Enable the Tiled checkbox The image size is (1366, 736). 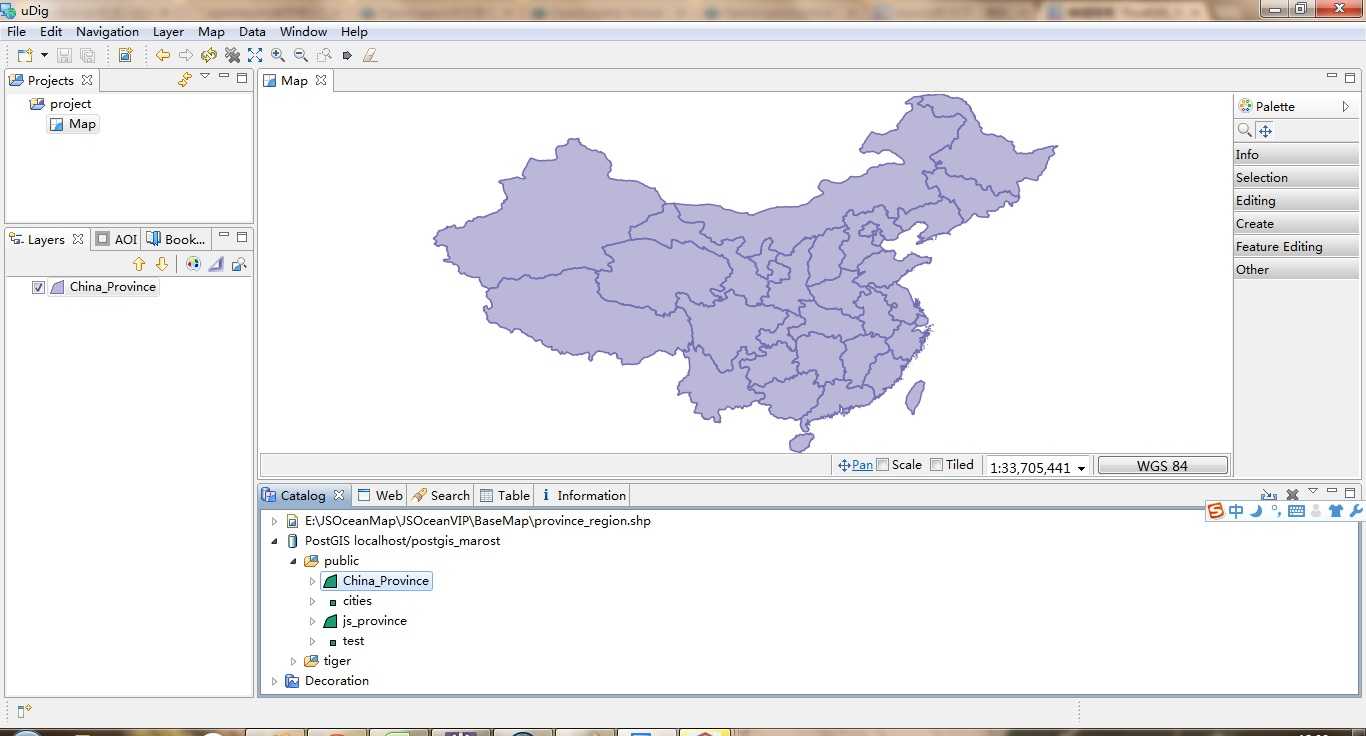936,464
